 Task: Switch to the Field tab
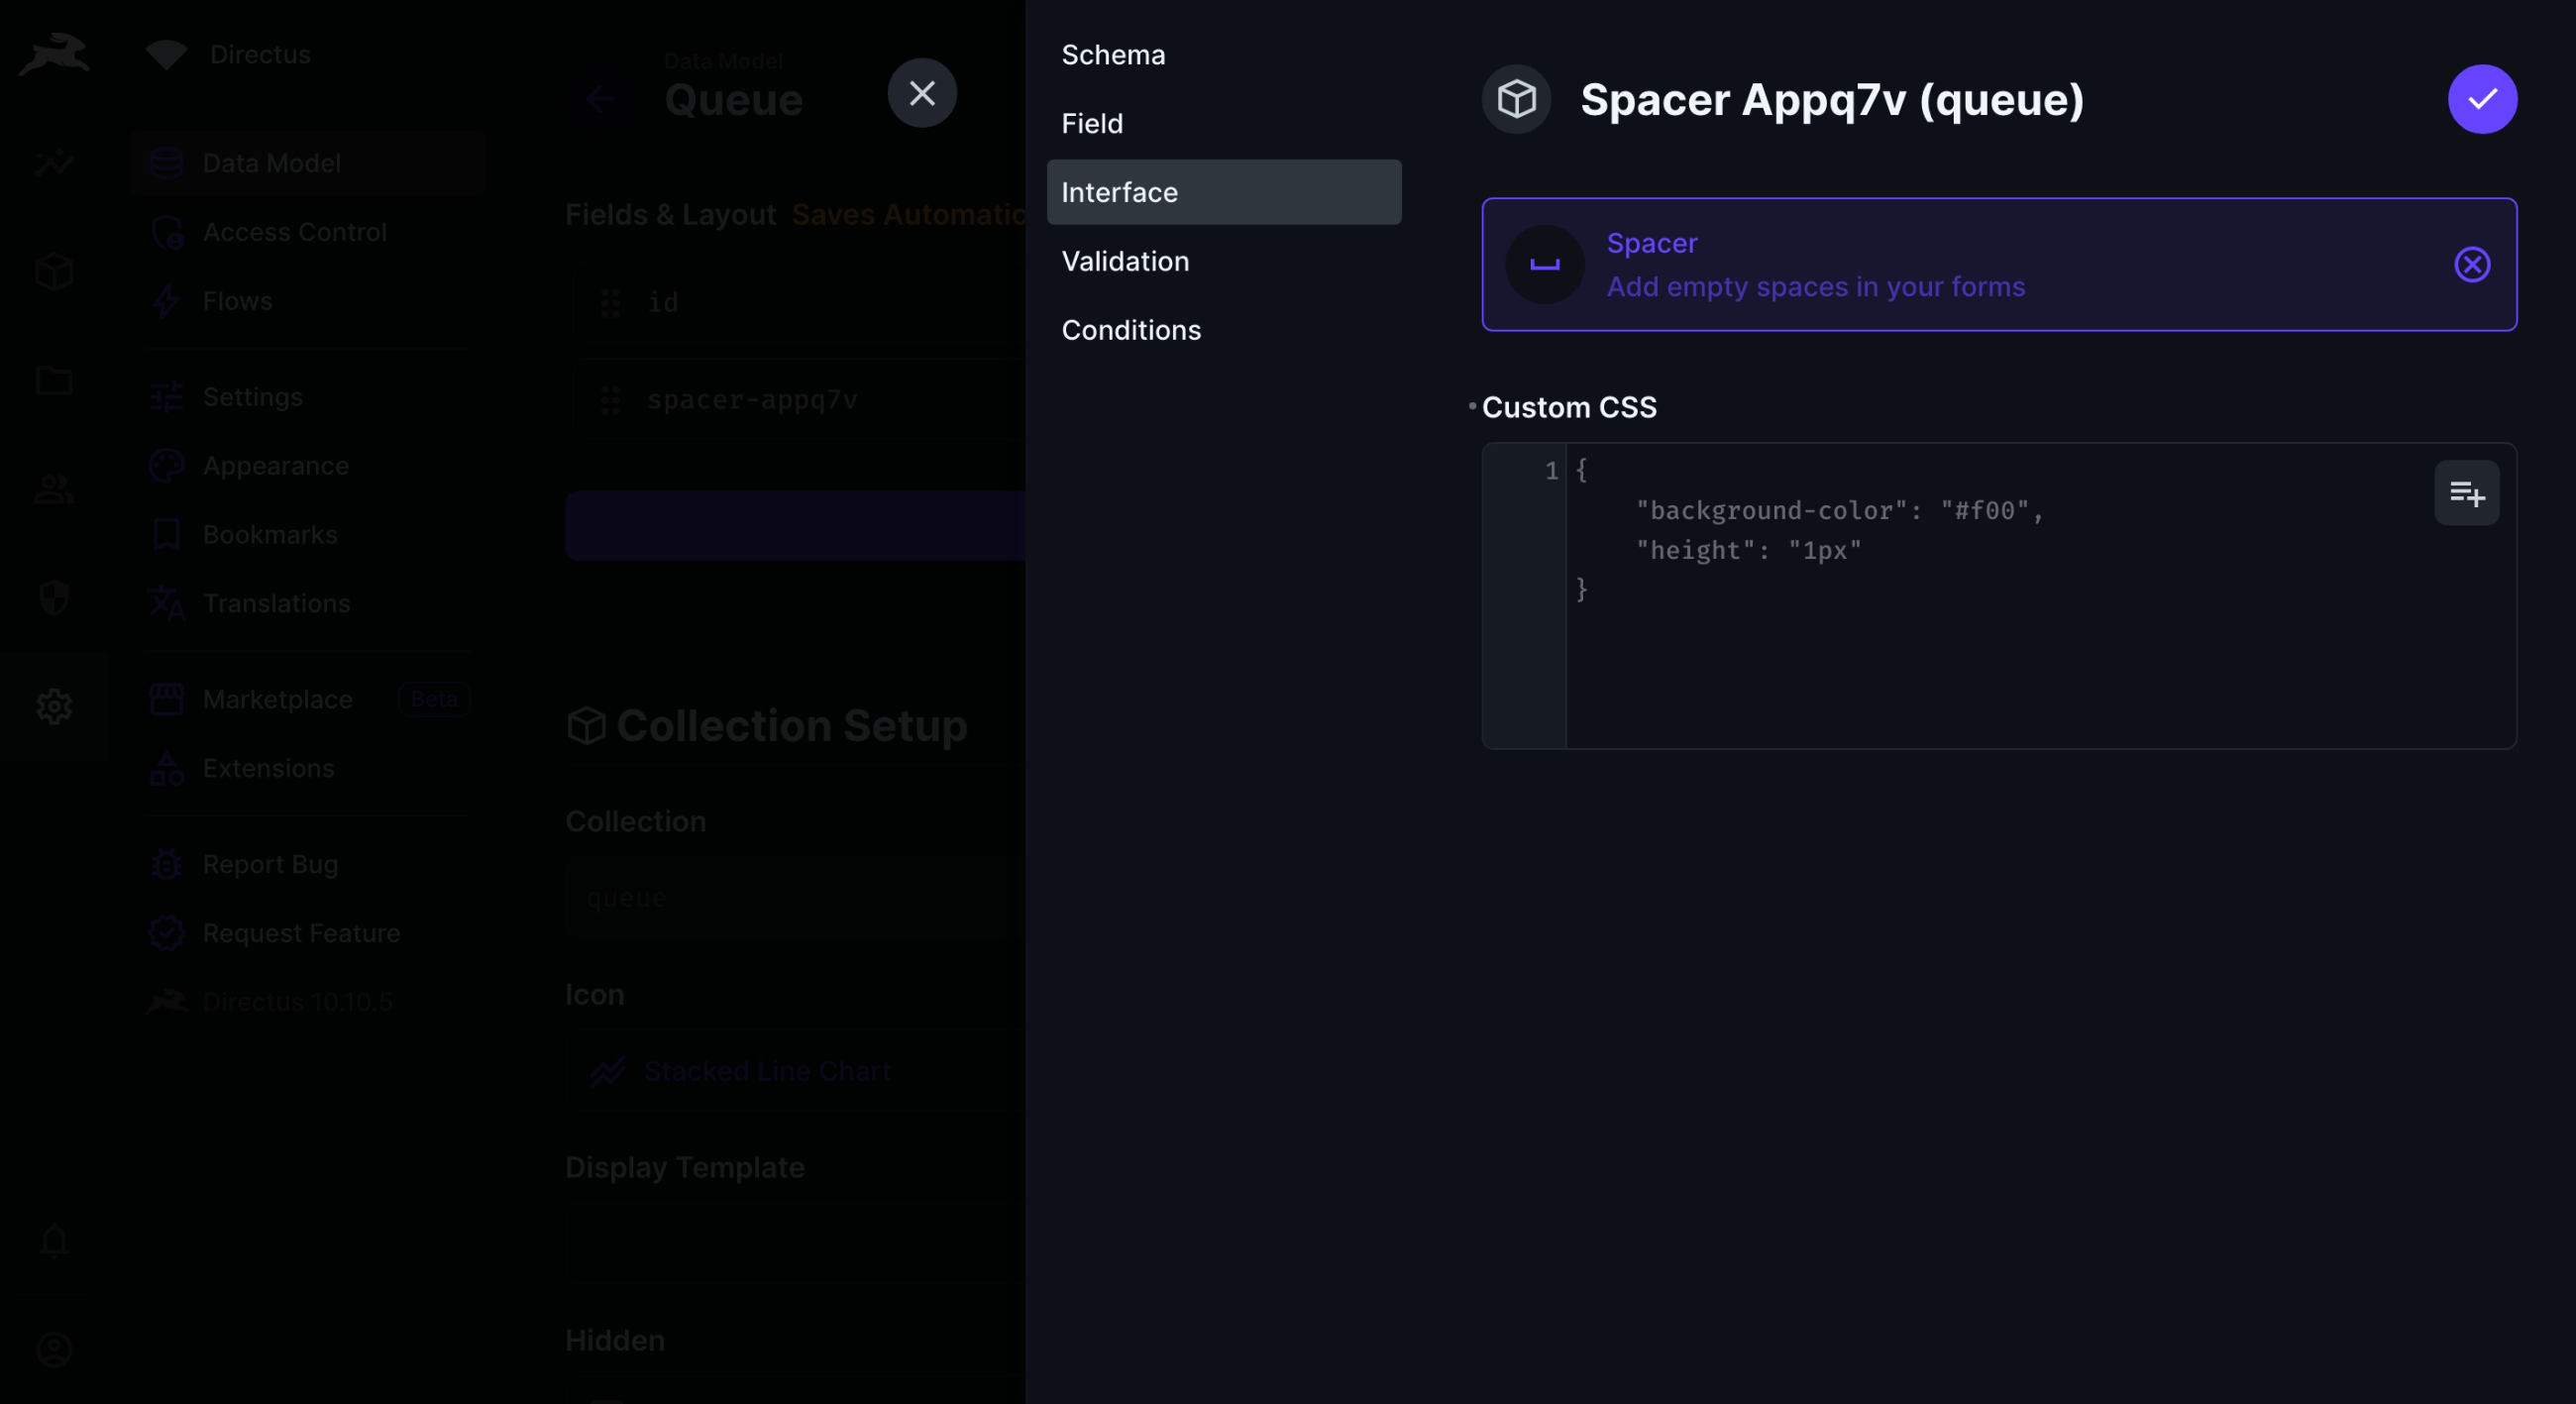coord(1092,124)
